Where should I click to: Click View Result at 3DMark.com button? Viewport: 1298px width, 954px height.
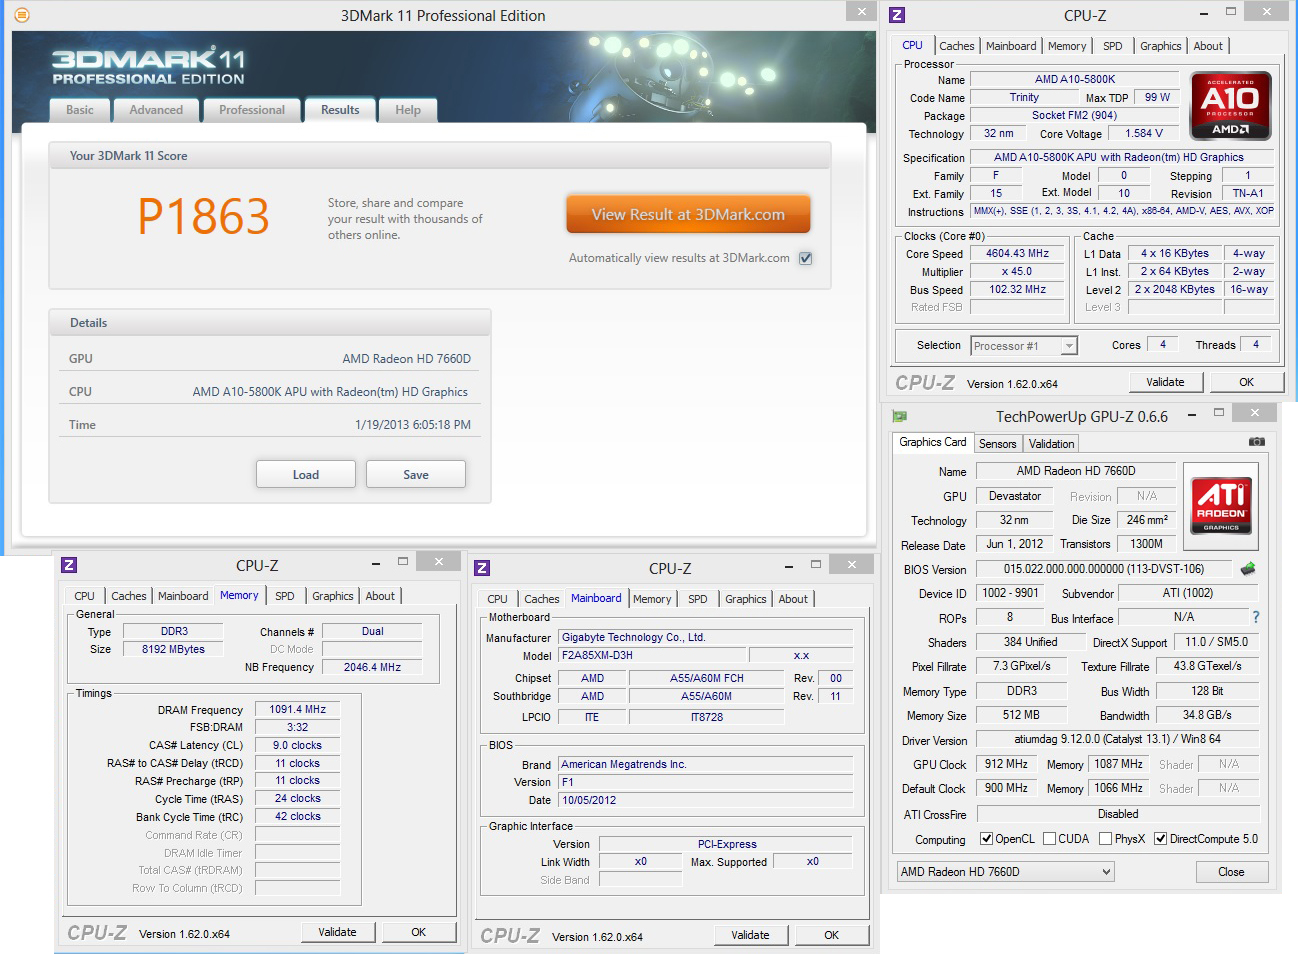688,214
